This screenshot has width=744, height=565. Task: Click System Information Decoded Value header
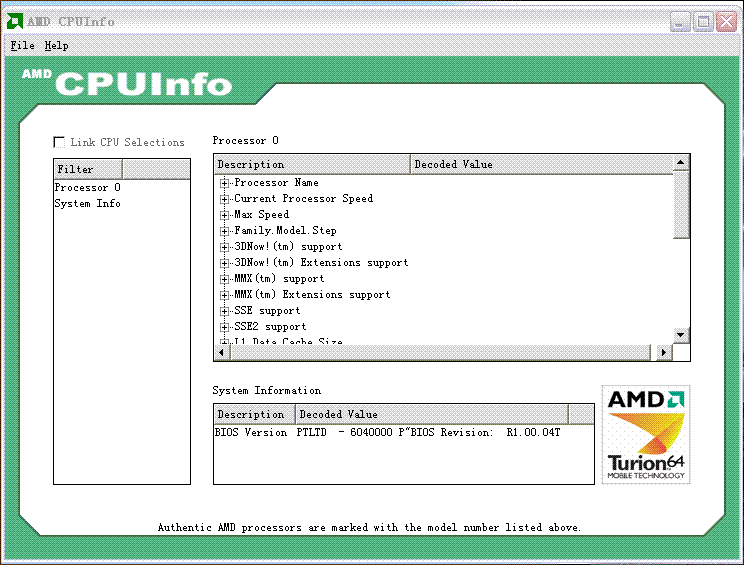click(432, 414)
